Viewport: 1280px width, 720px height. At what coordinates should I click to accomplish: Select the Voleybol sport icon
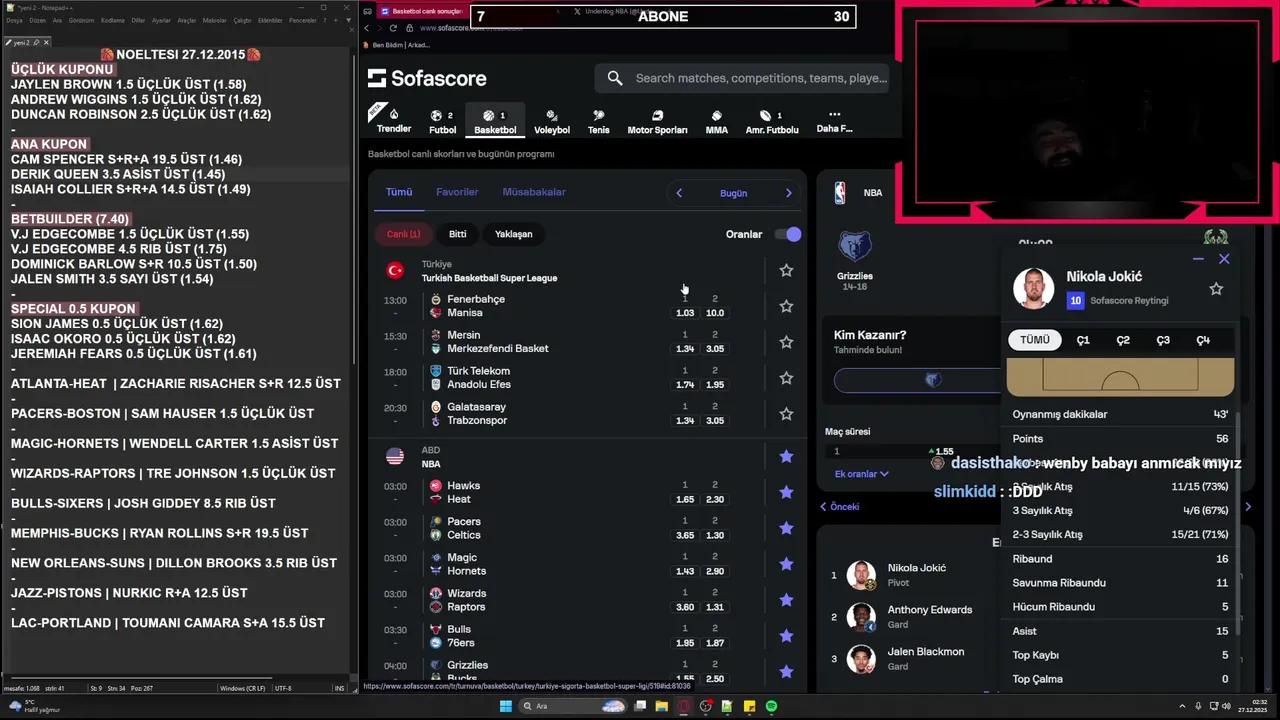551,122
